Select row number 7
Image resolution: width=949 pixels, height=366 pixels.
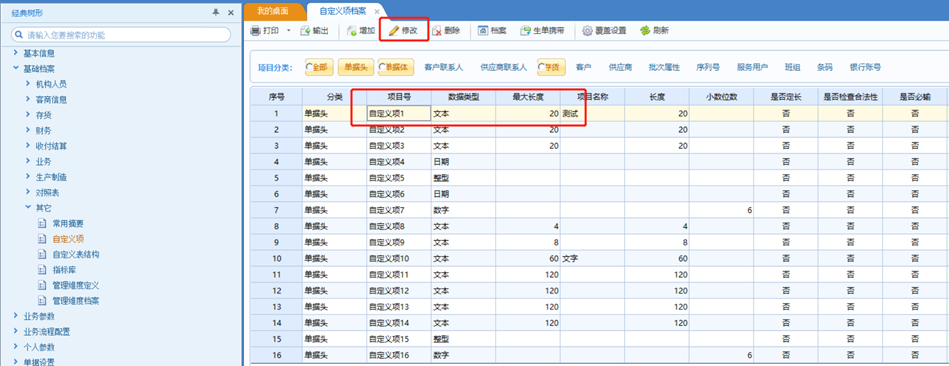tap(276, 210)
